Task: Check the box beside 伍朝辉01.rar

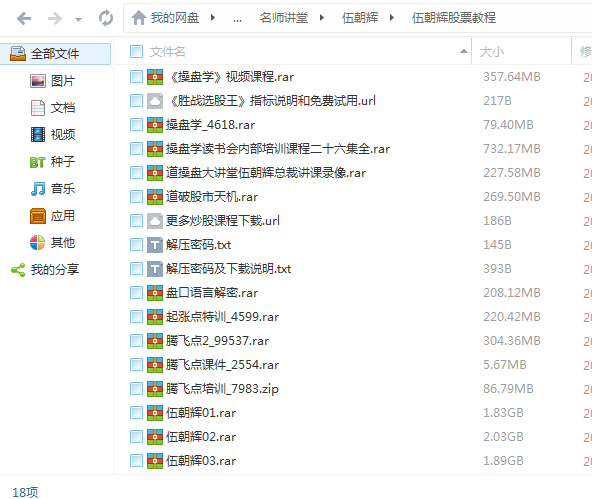Action: coord(136,413)
